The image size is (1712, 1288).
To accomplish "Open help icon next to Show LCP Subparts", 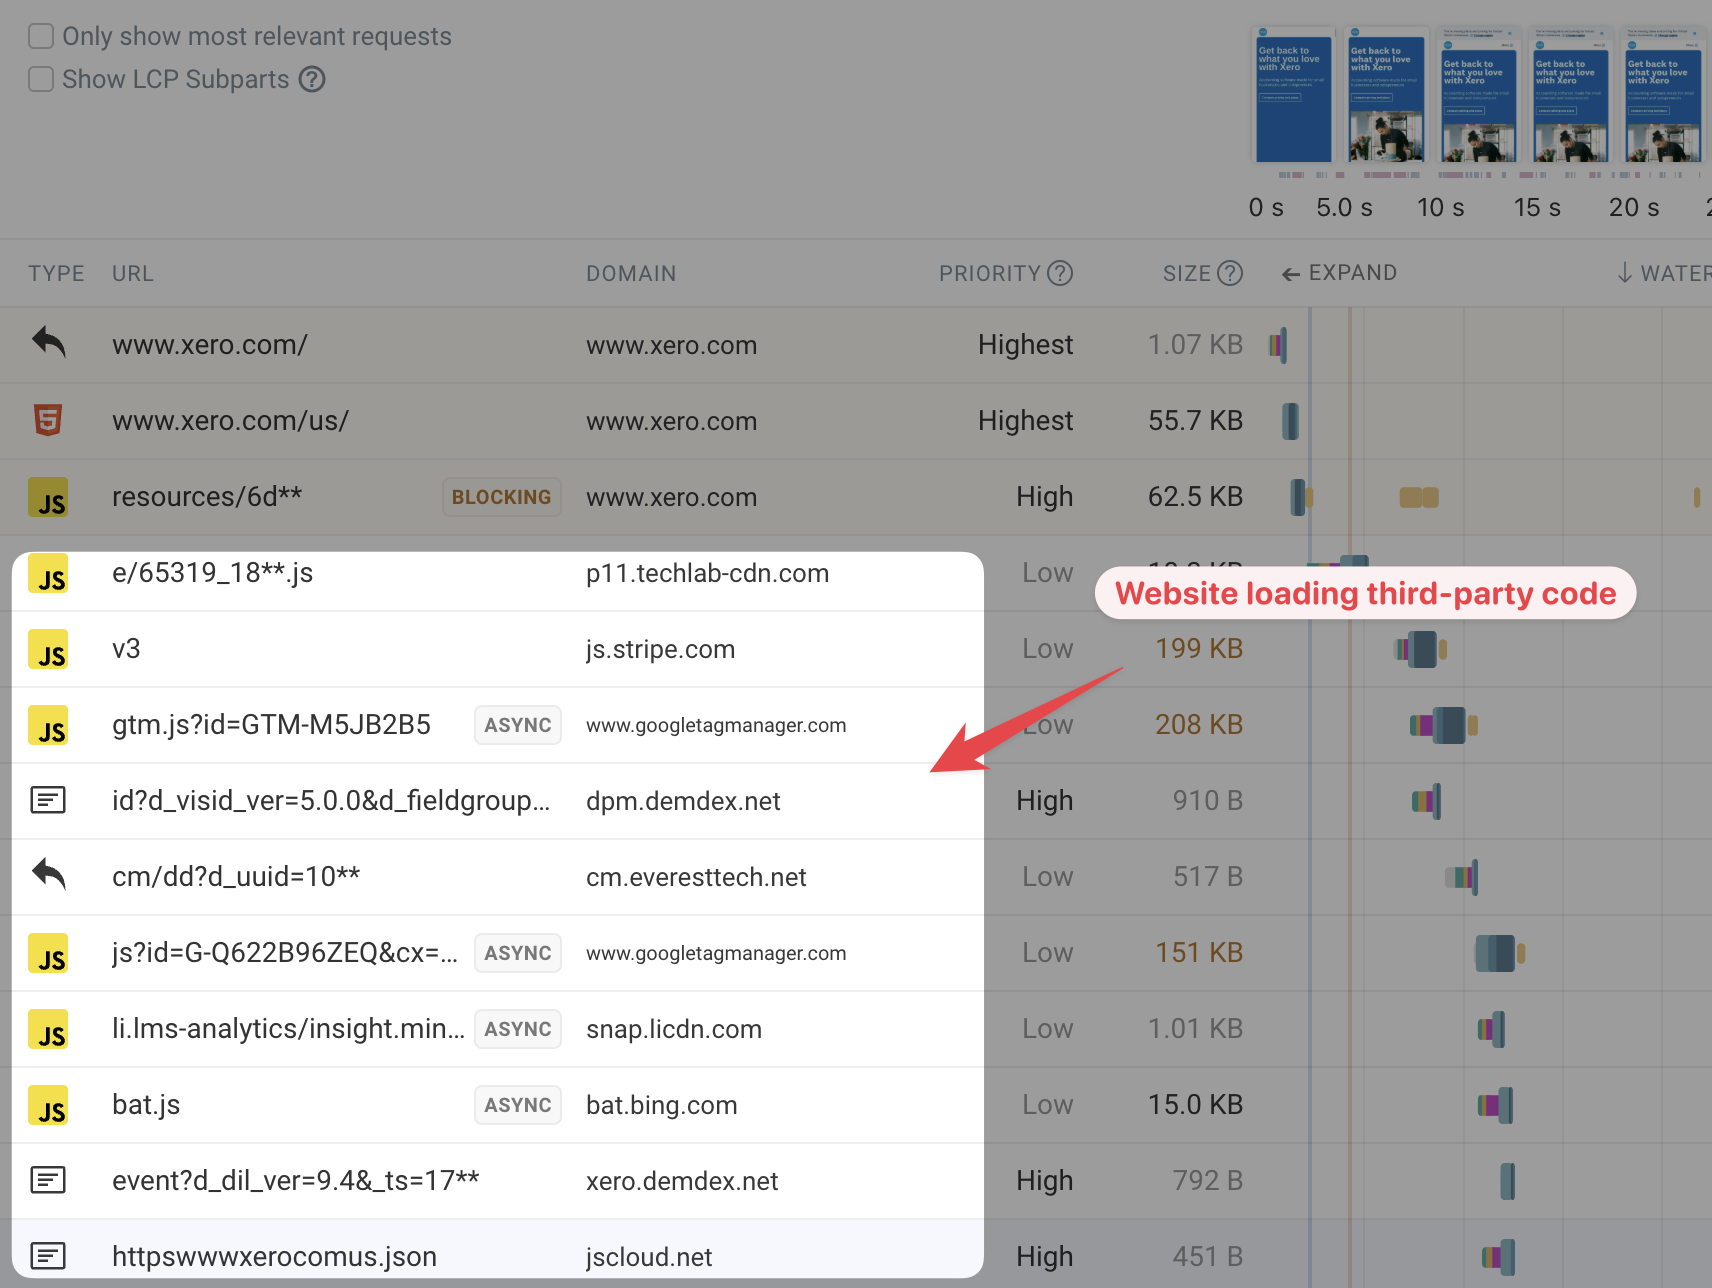I will click(312, 79).
